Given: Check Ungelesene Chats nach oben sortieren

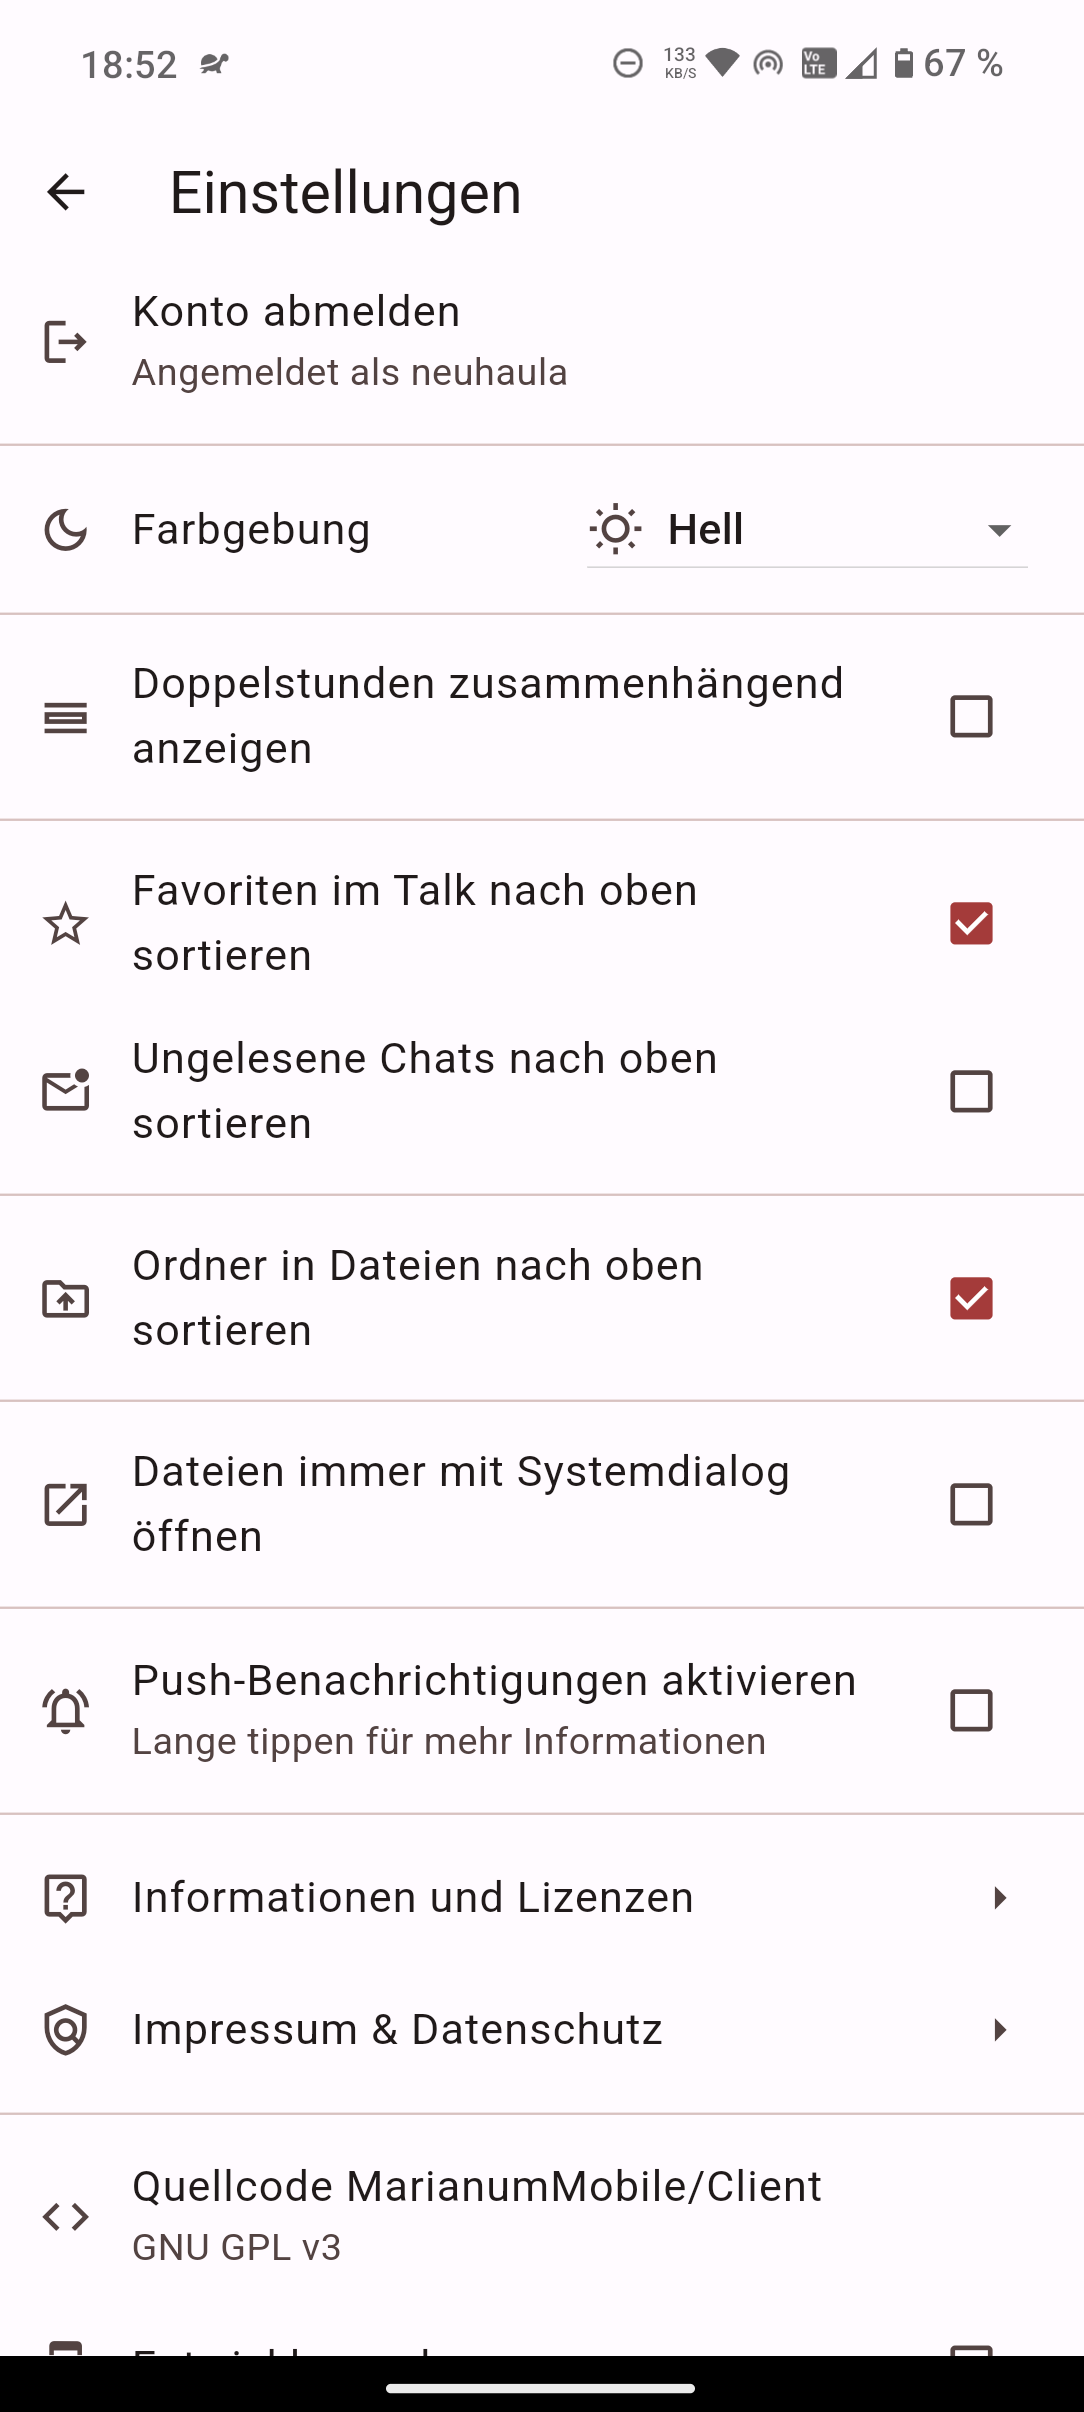Looking at the screenshot, I should coord(971,1091).
